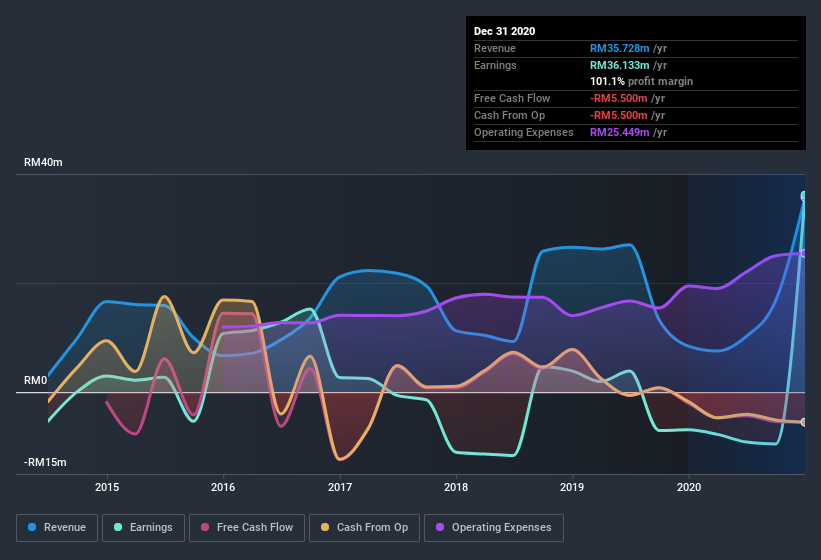This screenshot has width=821, height=560.
Task: Click the RM0 y-axis label
Action: click(36, 380)
